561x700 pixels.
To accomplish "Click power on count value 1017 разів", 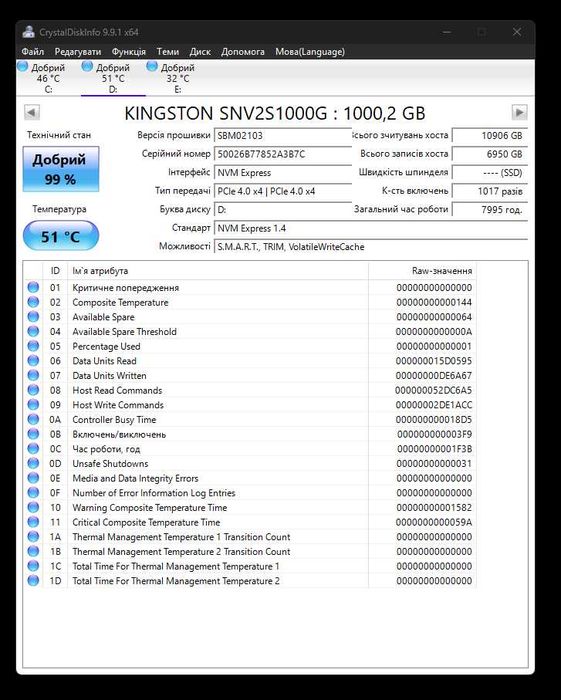I will tap(490, 191).
